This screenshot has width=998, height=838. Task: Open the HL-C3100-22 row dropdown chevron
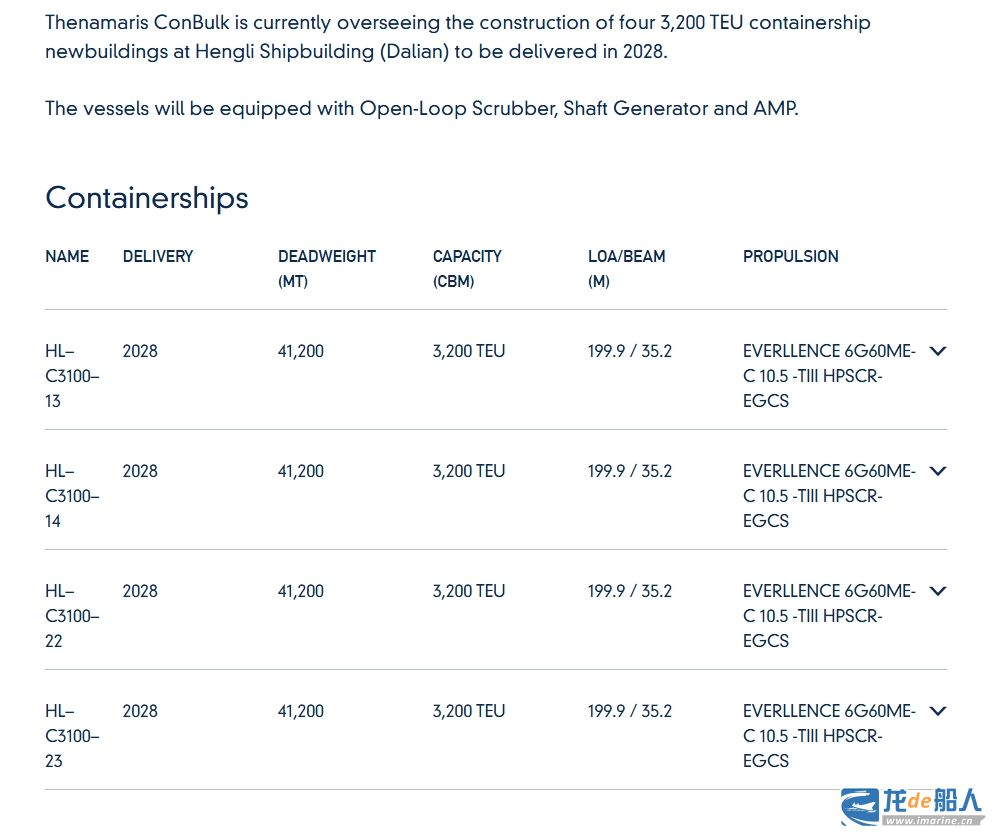pos(938,591)
